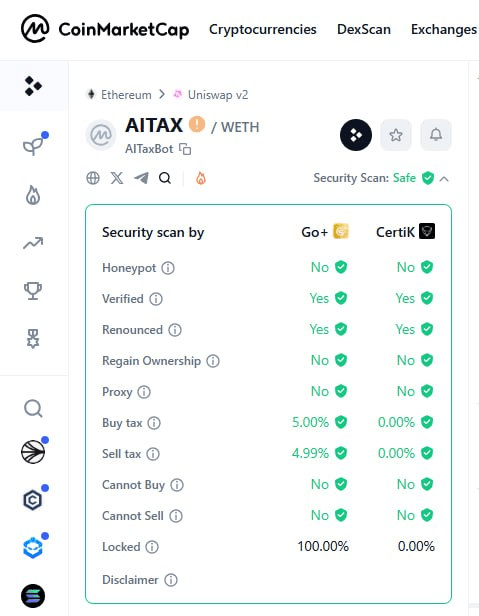Screen dimensions: 479x616
Task: Add AITAX to watchlist with the star
Action: pyautogui.click(x=396, y=135)
